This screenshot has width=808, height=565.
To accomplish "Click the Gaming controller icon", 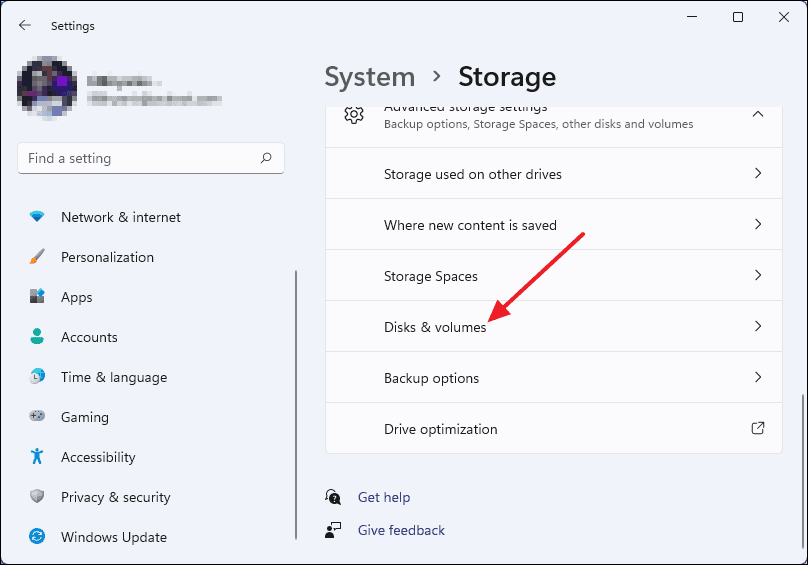I will [37, 417].
